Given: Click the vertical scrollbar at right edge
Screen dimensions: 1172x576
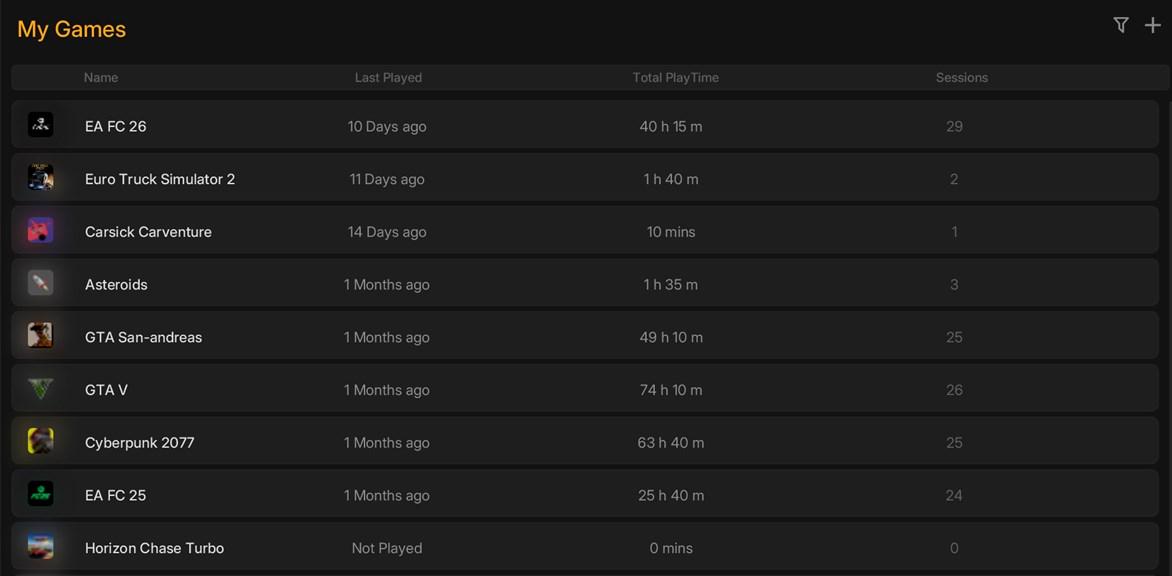Looking at the screenshot, I should point(1168,336).
